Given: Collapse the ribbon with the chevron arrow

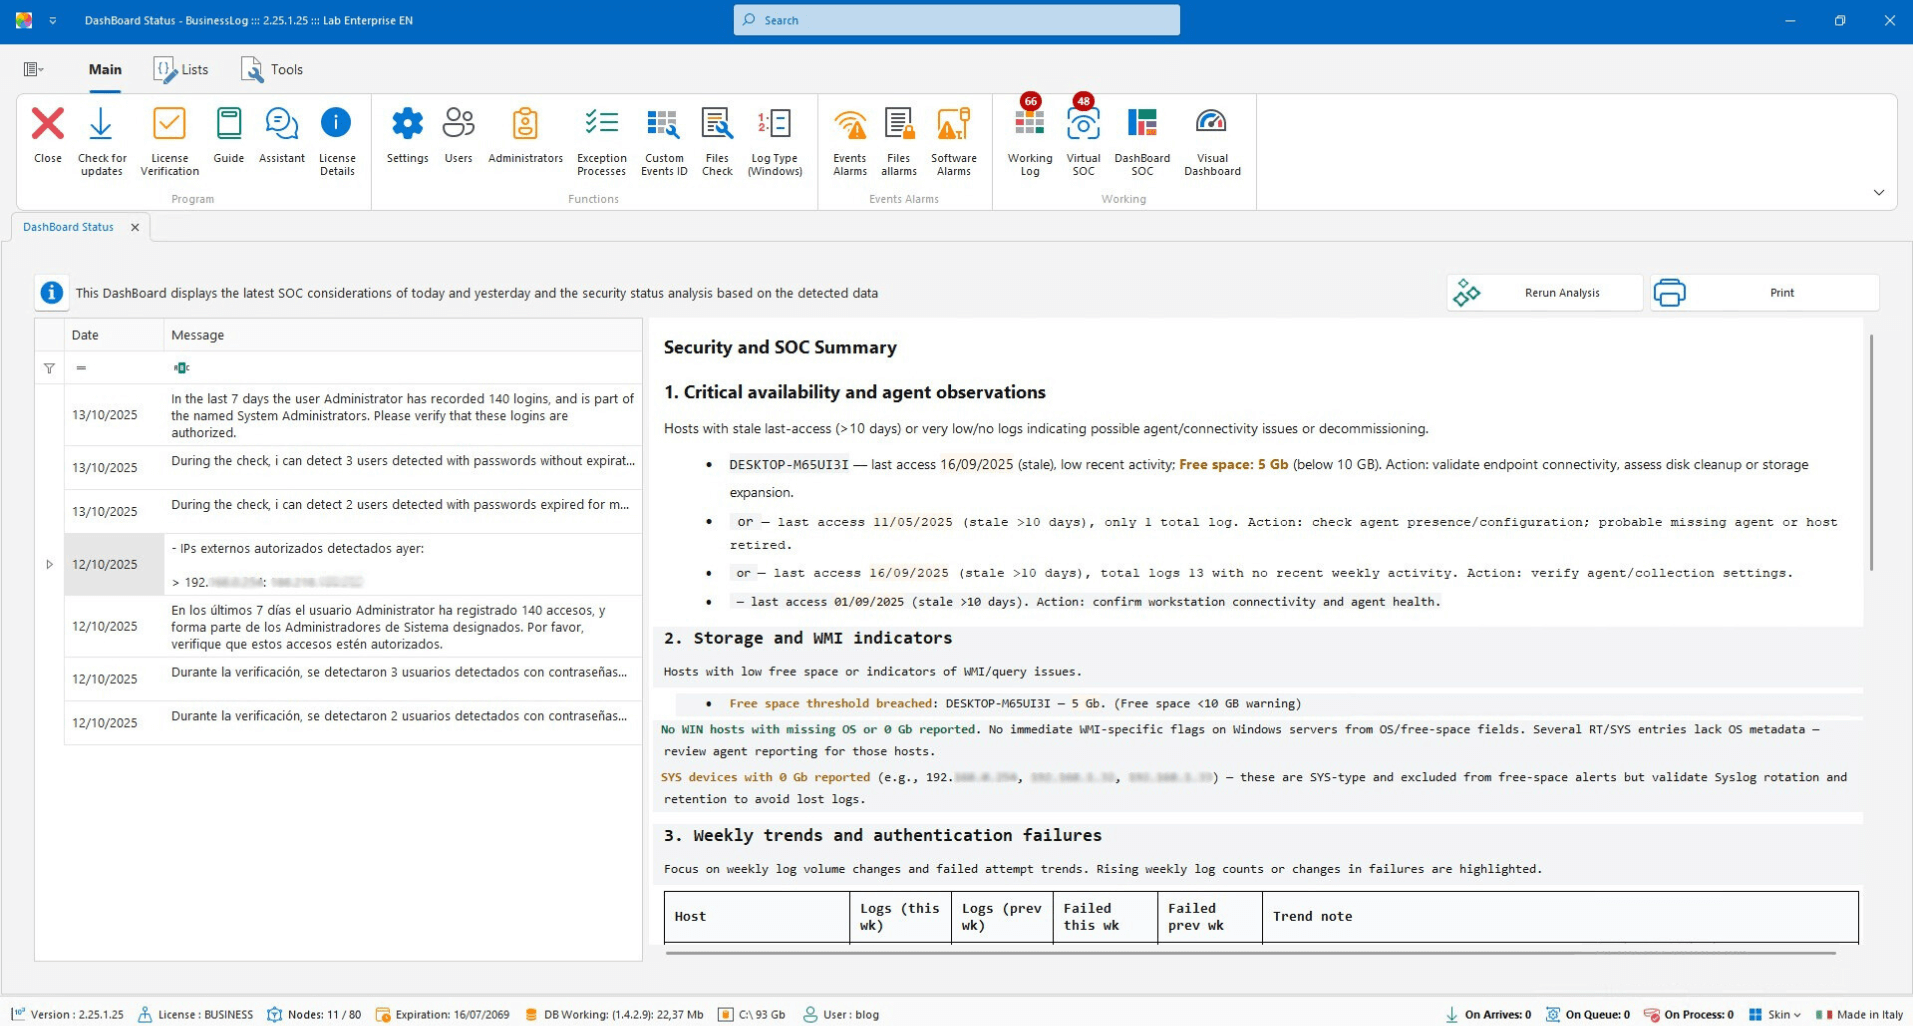Looking at the screenshot, I should [1878, 193].
